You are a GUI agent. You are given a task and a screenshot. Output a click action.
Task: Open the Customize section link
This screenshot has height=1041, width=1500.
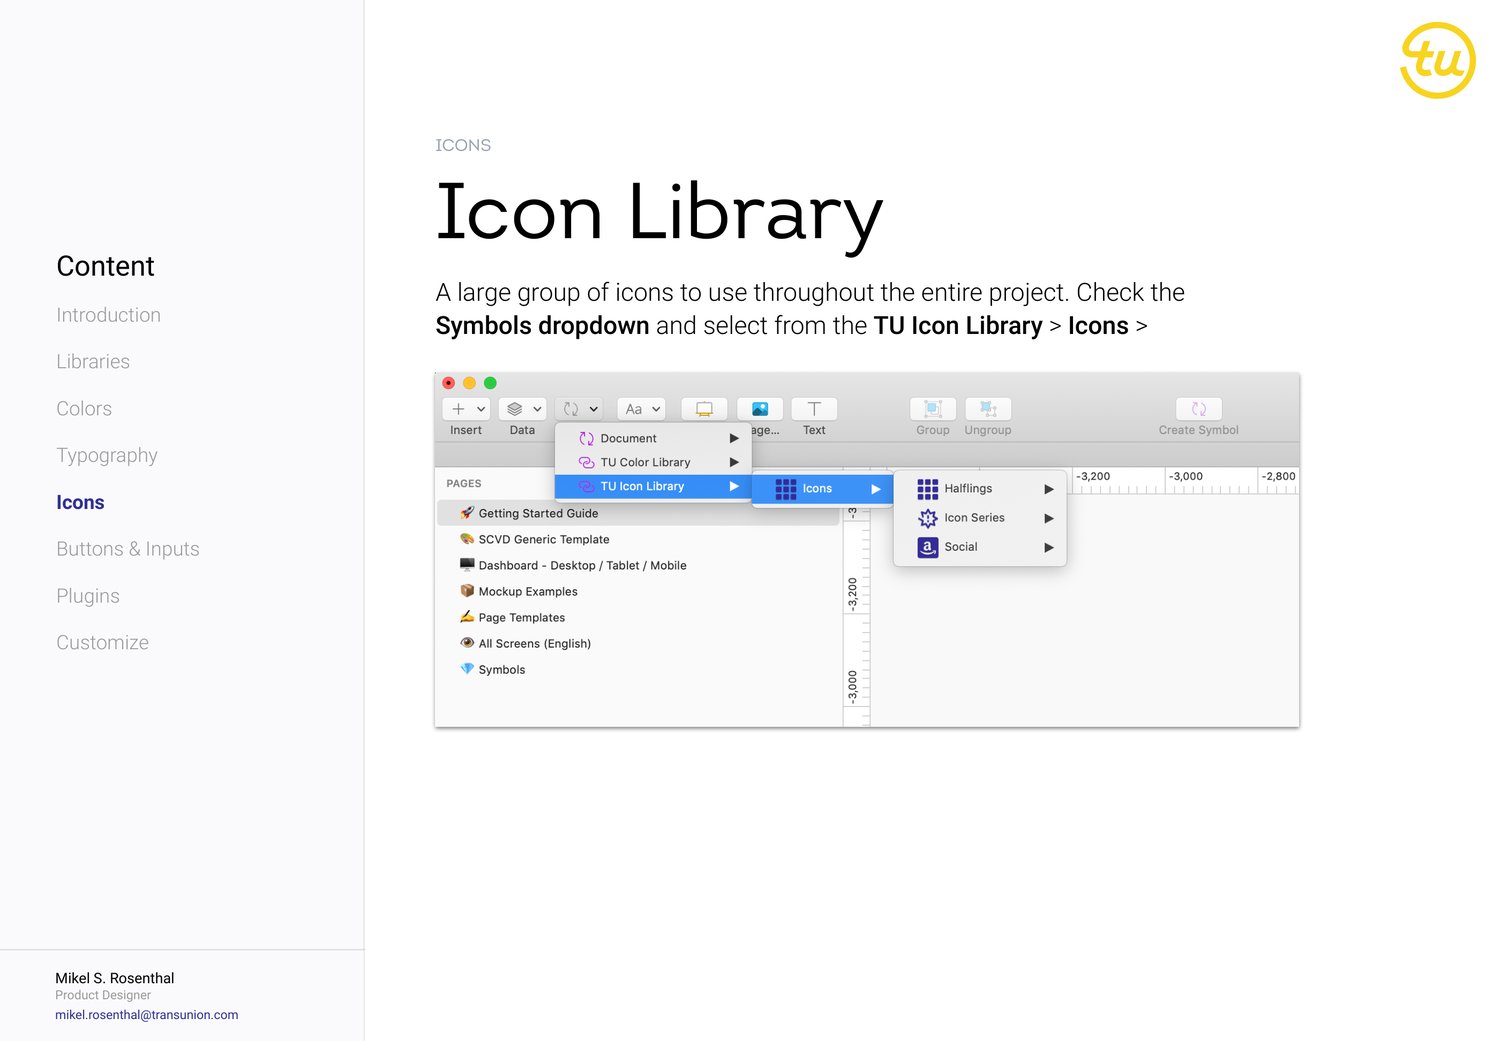click(102, 643)
